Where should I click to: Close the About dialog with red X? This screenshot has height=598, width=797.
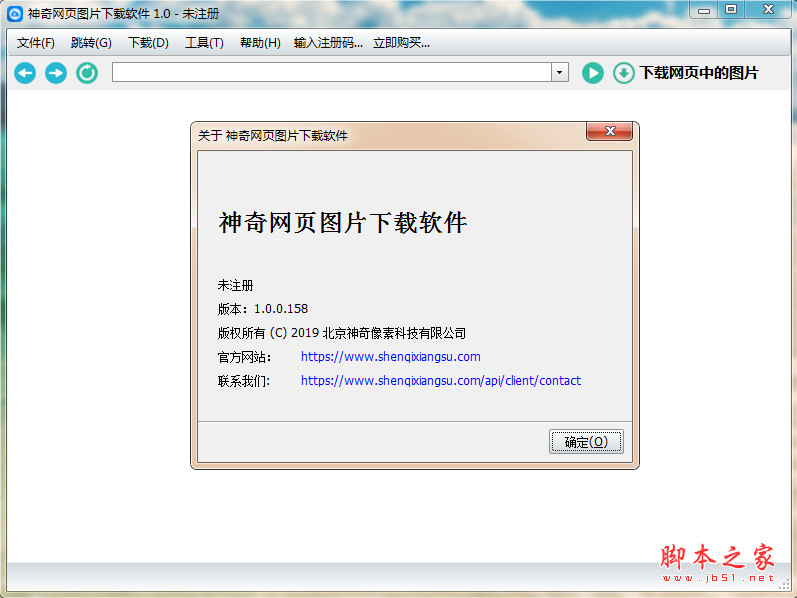coord(609,131)
